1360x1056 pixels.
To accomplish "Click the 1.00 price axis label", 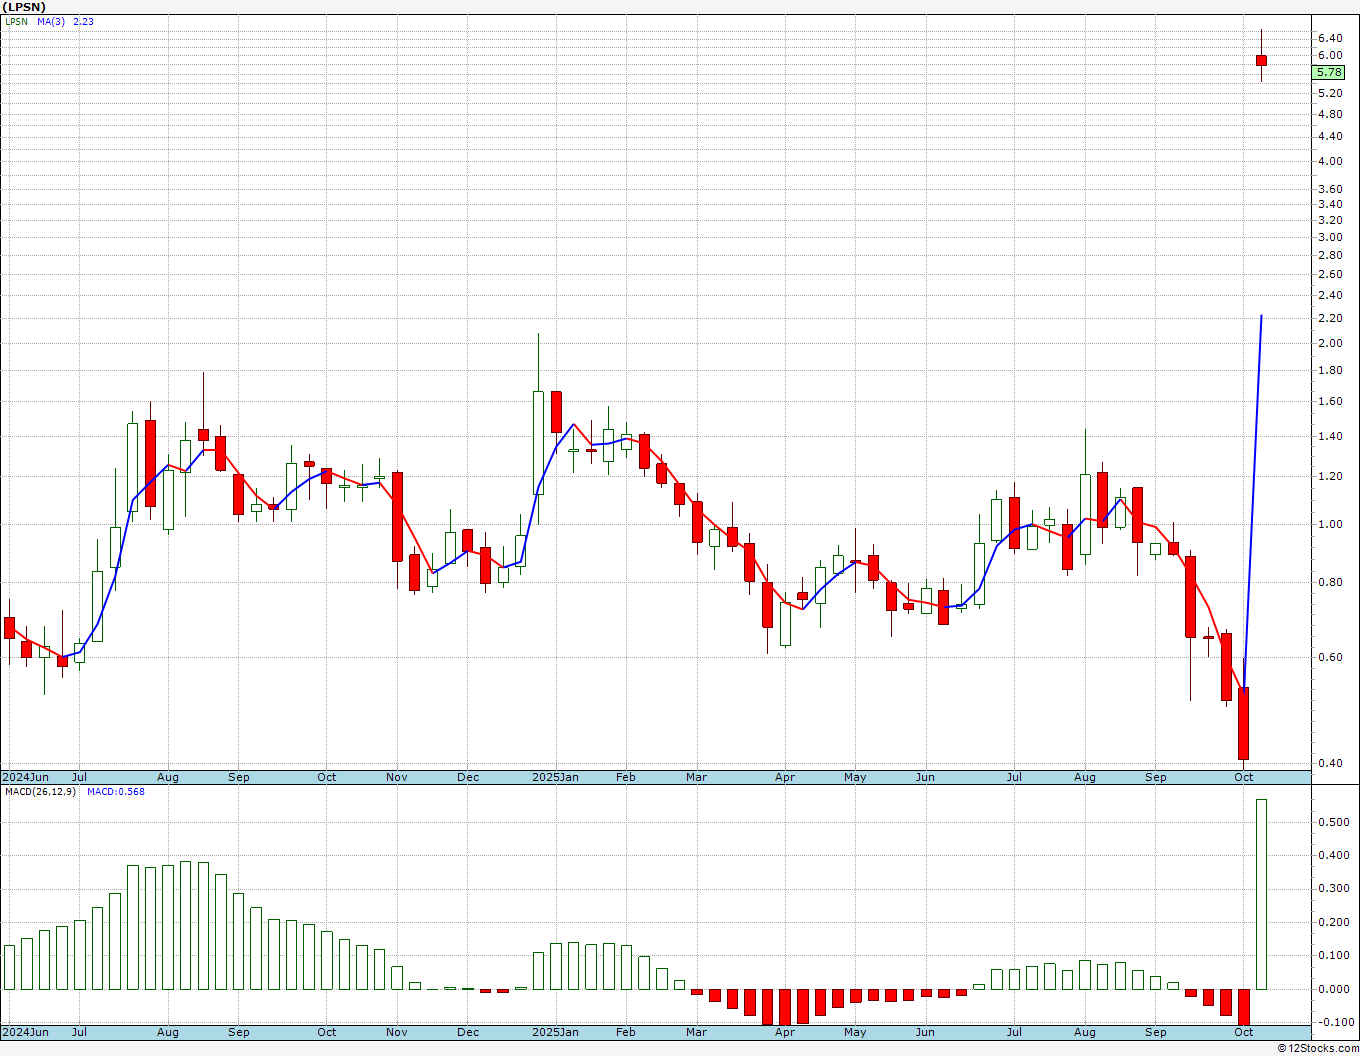I will (x=1330, y=524).
